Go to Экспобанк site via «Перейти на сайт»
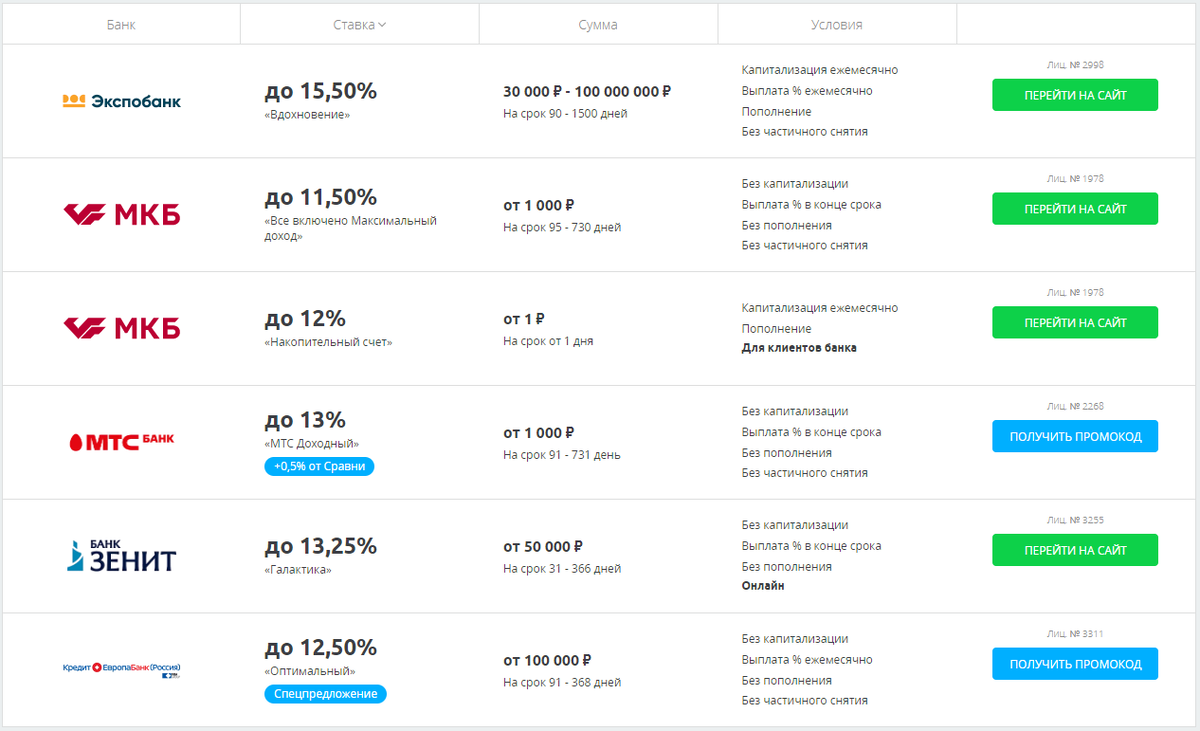The width and height of the screenshot is (1200, 731). (1075, 95)
